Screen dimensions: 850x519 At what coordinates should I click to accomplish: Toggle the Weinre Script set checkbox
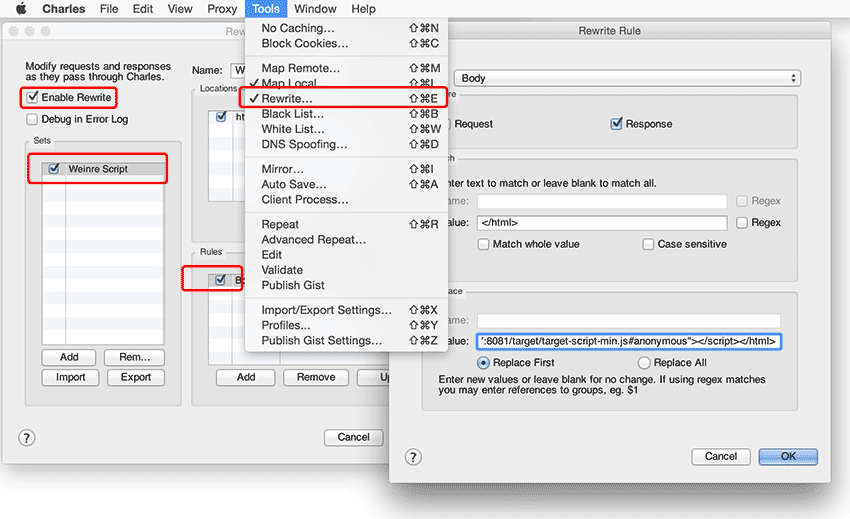point(54,169)
